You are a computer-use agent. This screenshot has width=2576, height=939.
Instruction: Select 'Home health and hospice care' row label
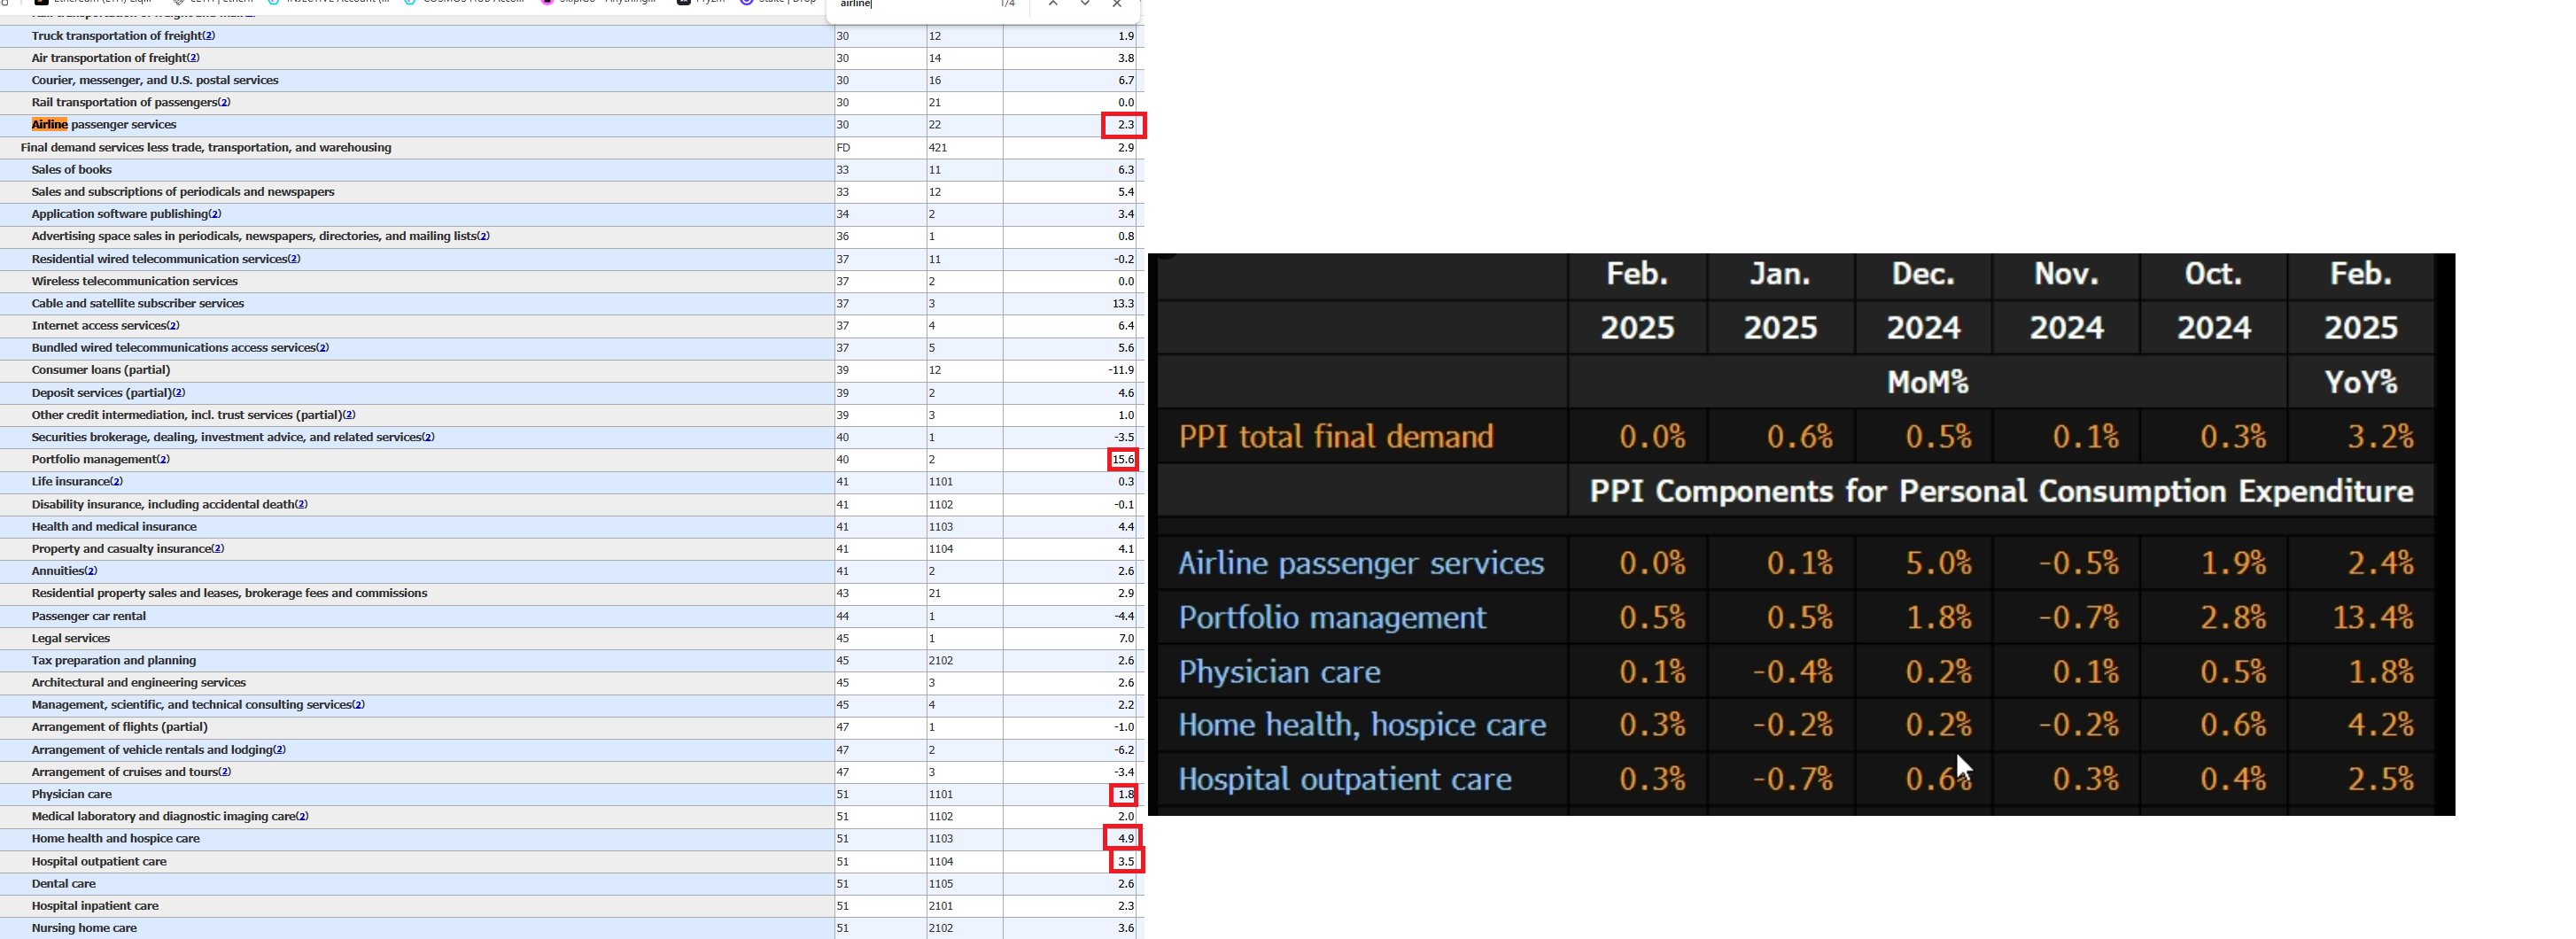pos(115,839)
